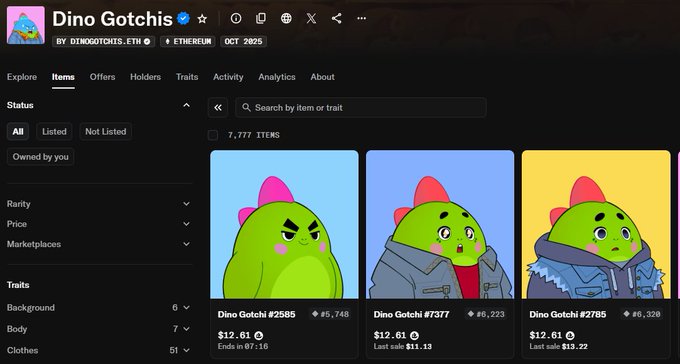
Task: Click the Dino Gotchi #2785 title
Action: (568, 314)
